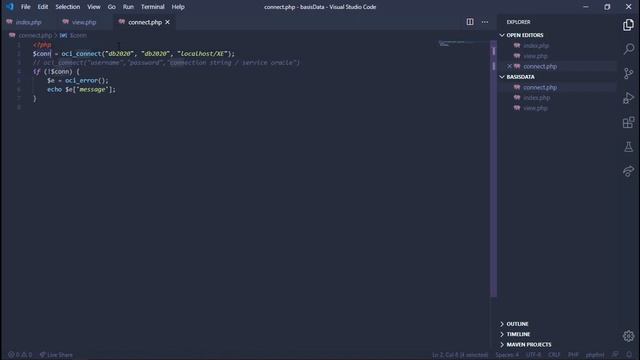Viewport: 640px width, 360px height.
Task: Click oci_error() in line 5
Action: coord(85,80)
